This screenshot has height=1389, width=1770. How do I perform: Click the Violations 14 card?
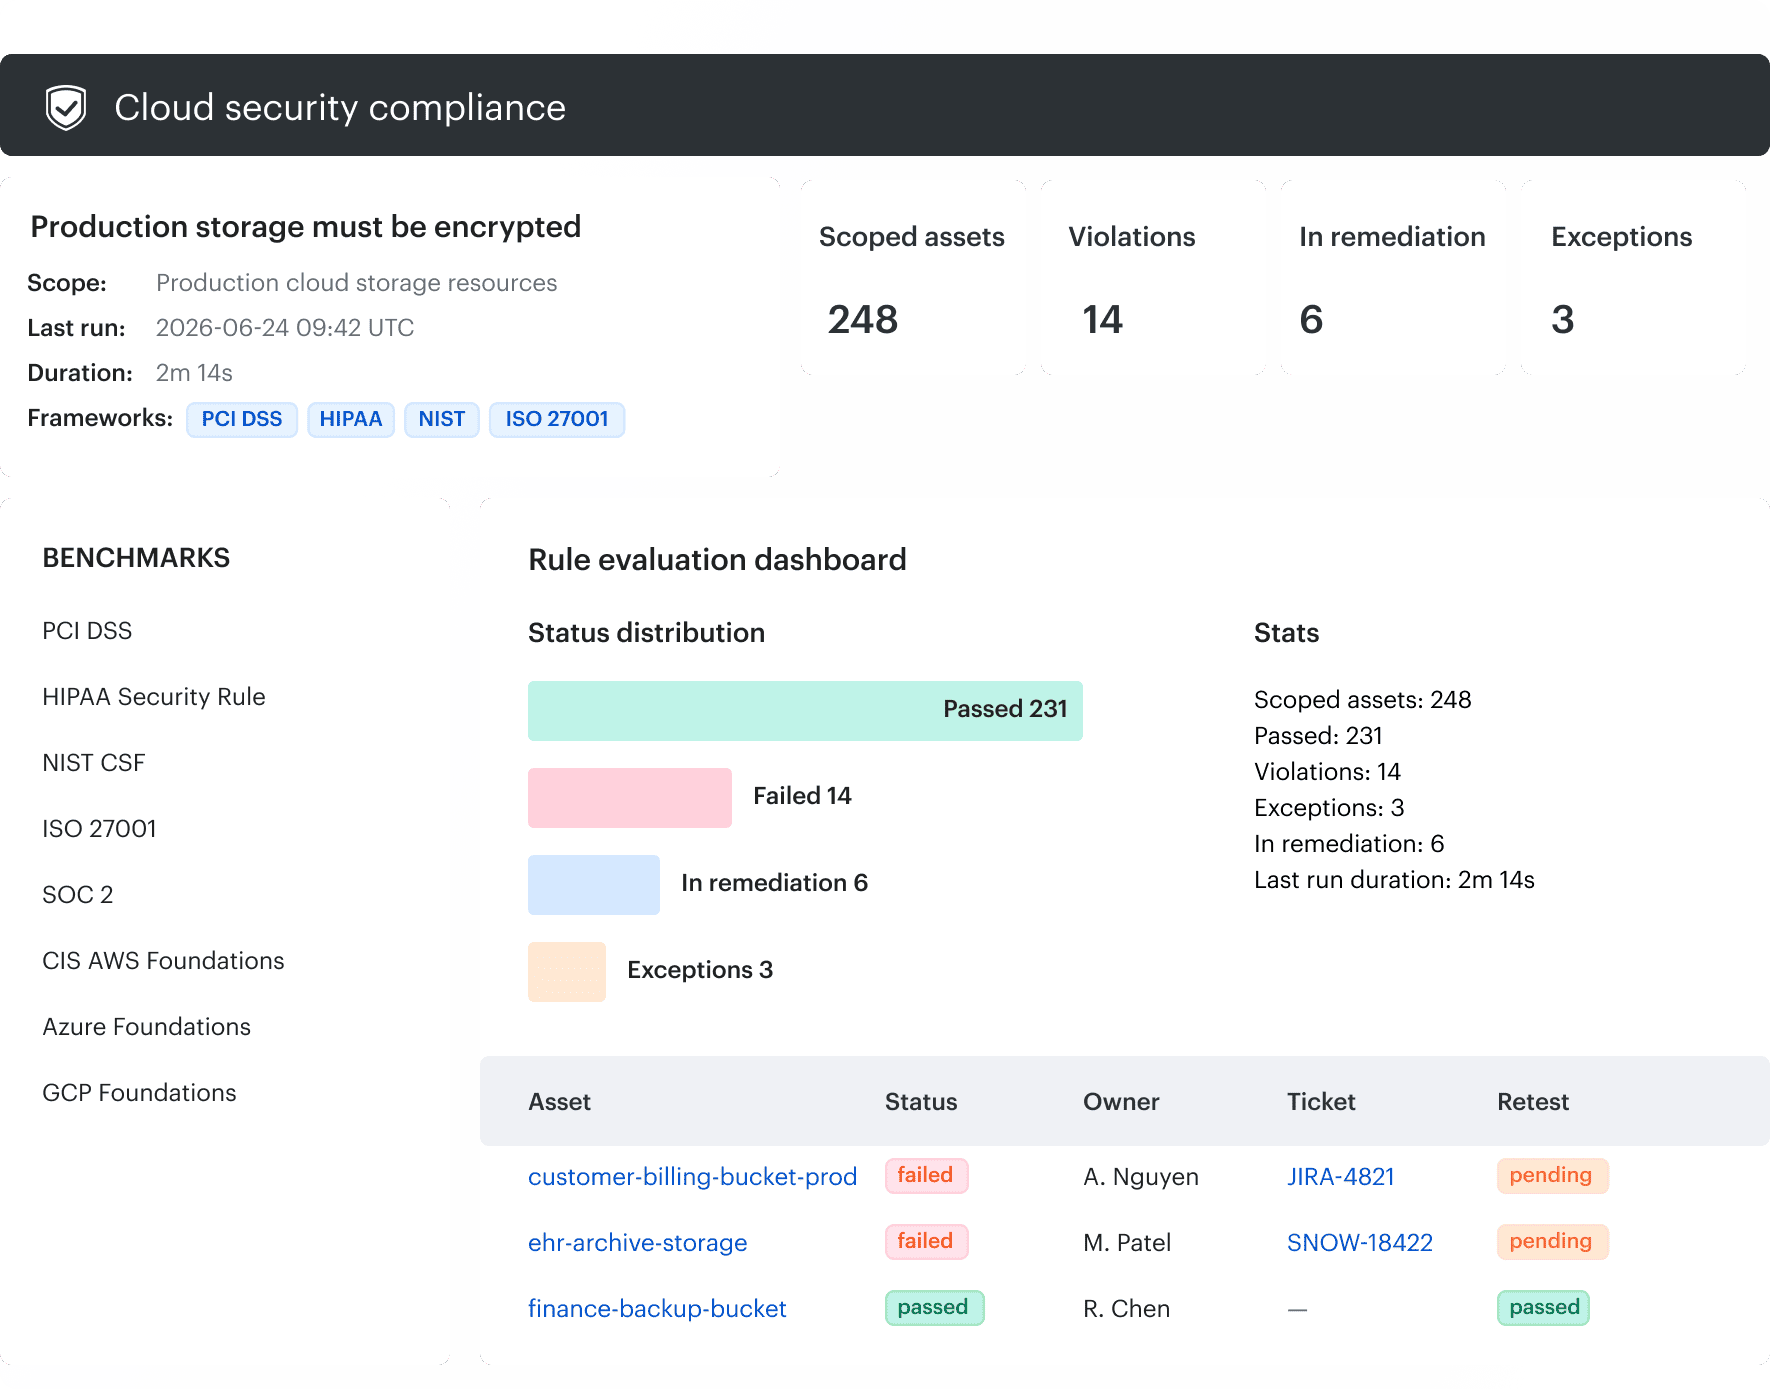click(x=1153, y=278)
